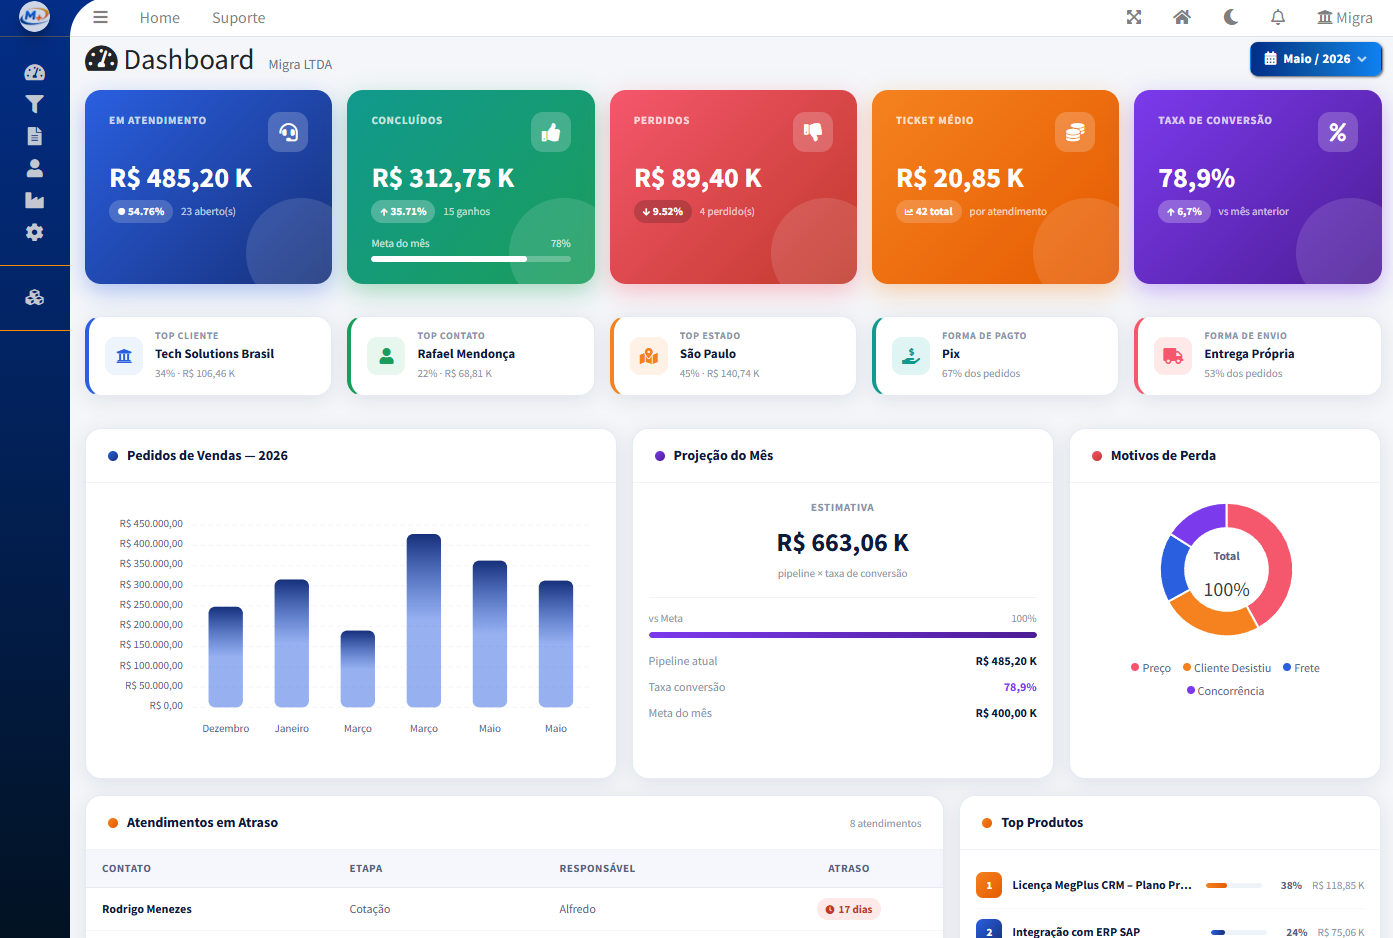Click the Dezembro bar in sales chart

[x=226, y=657]
